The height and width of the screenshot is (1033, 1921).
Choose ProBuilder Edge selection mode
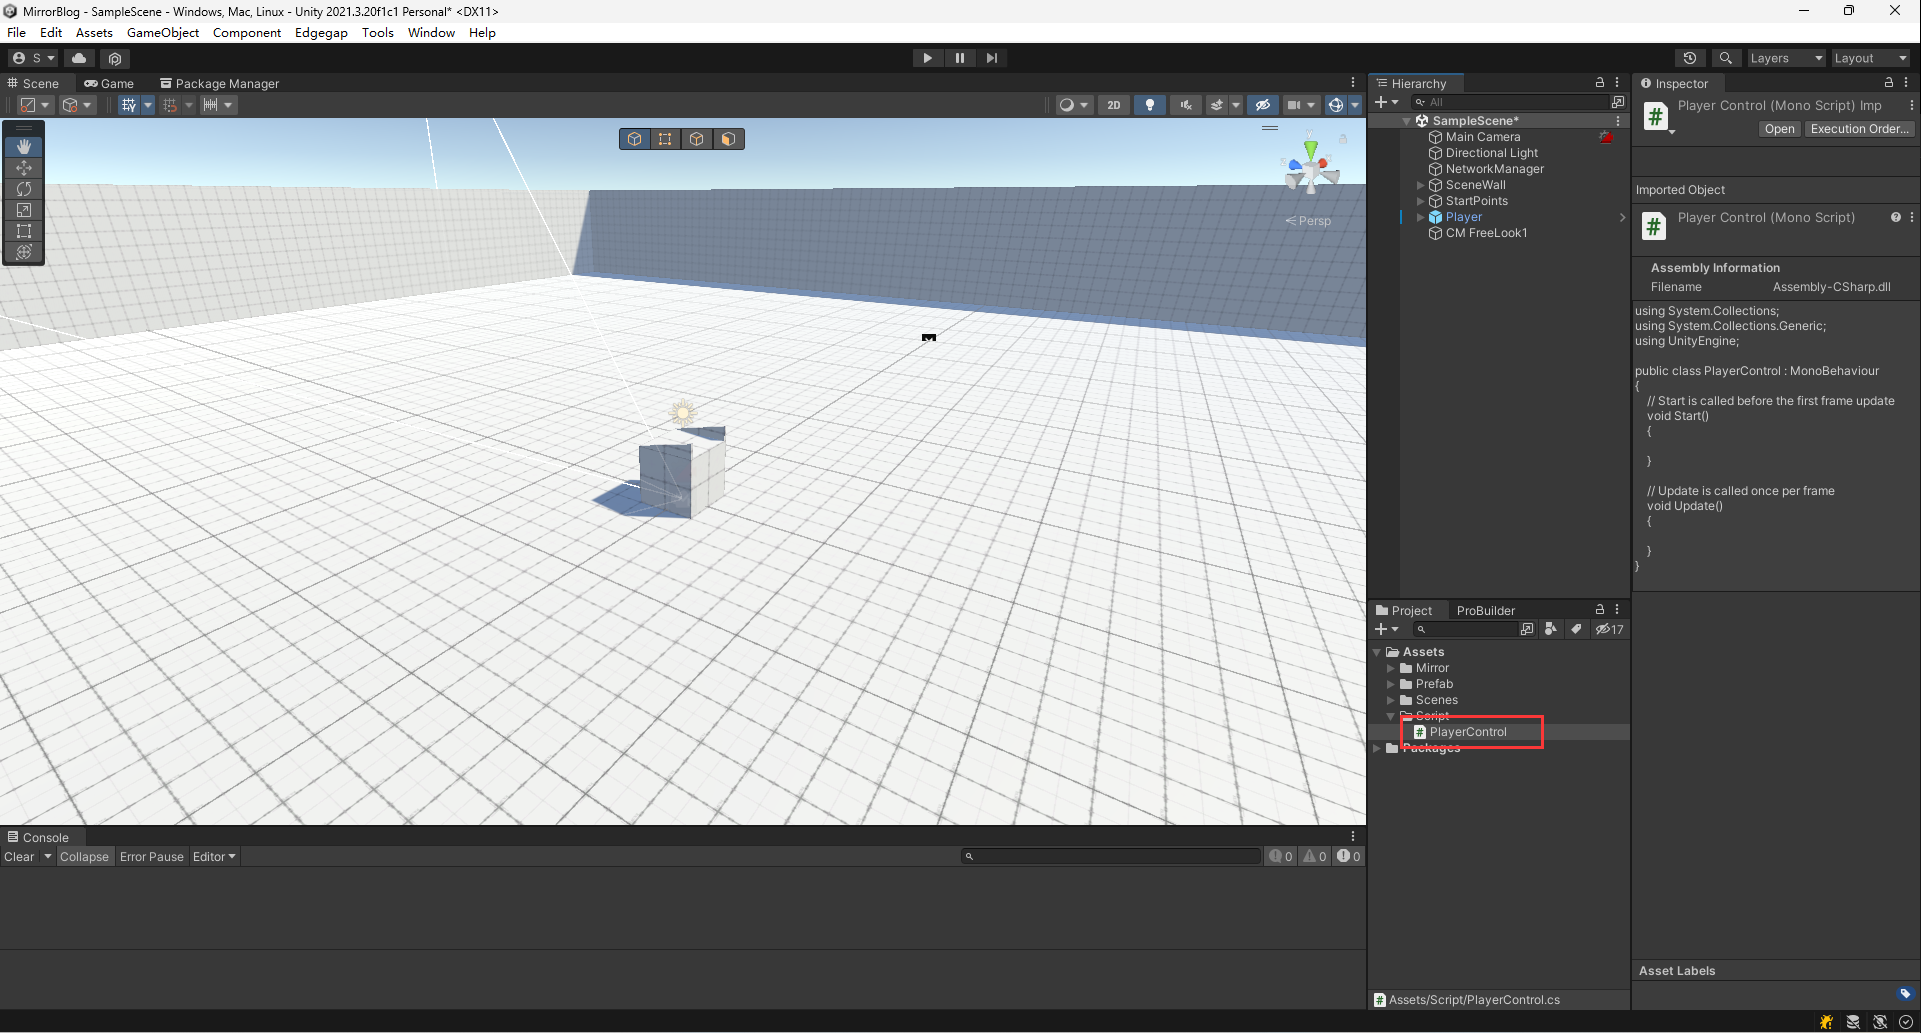pos(697,139)
